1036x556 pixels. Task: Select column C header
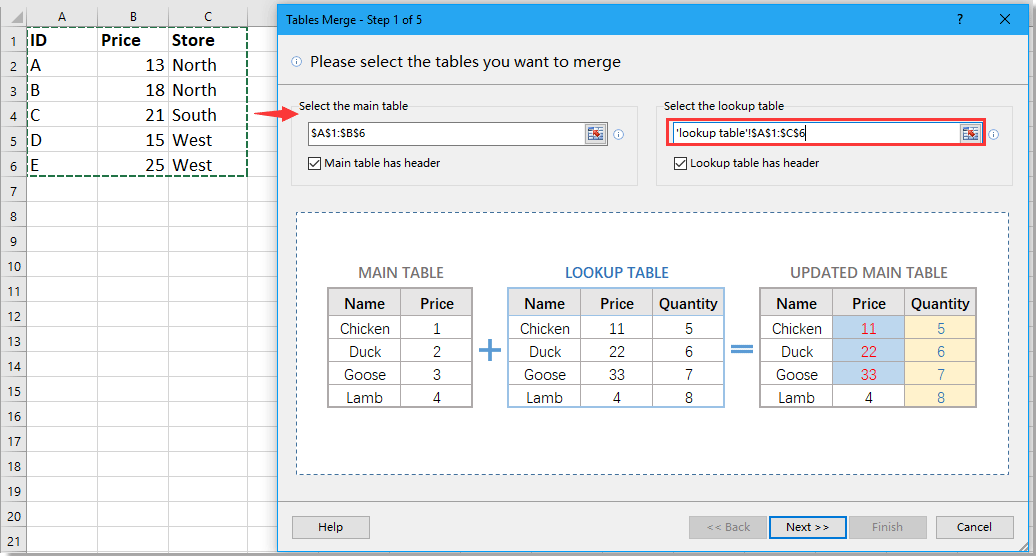click(207, 17)
